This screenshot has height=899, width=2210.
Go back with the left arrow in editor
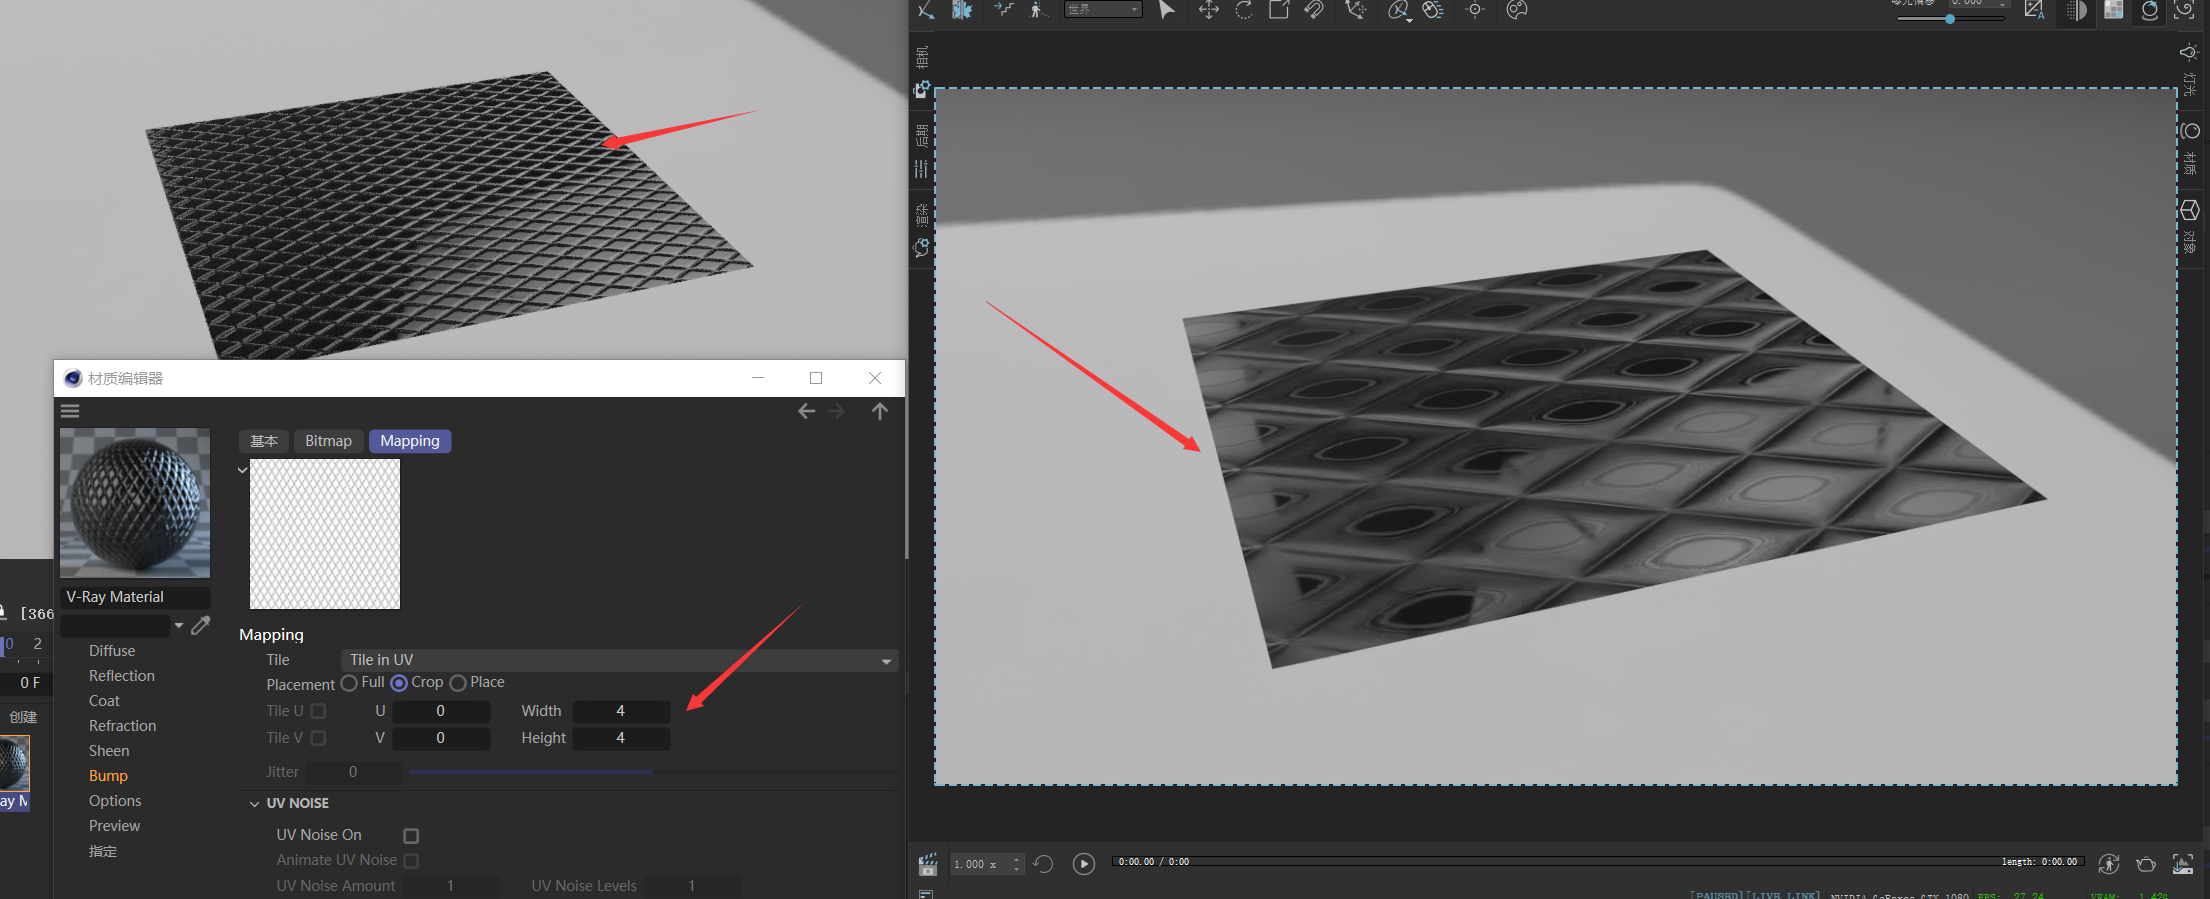(806, 411)
